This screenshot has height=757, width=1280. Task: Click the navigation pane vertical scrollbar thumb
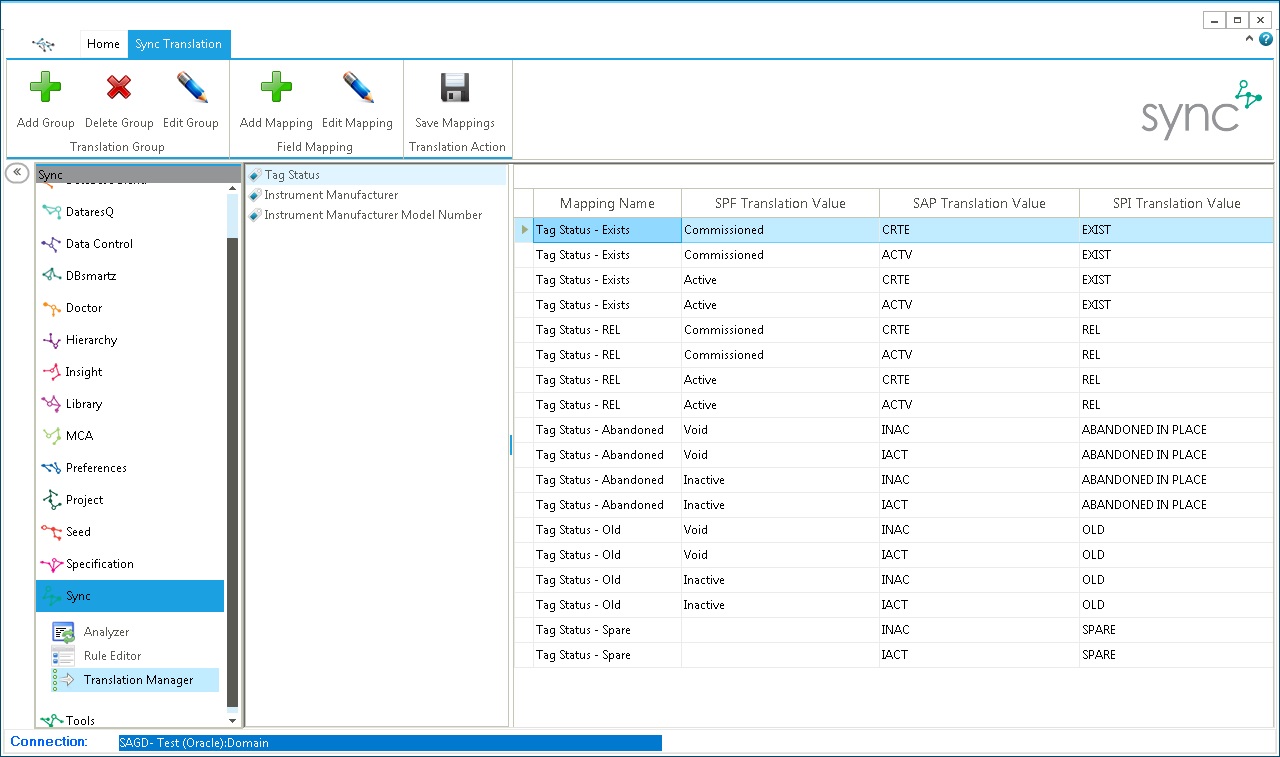pyautogui.click(x=233, y=470)
